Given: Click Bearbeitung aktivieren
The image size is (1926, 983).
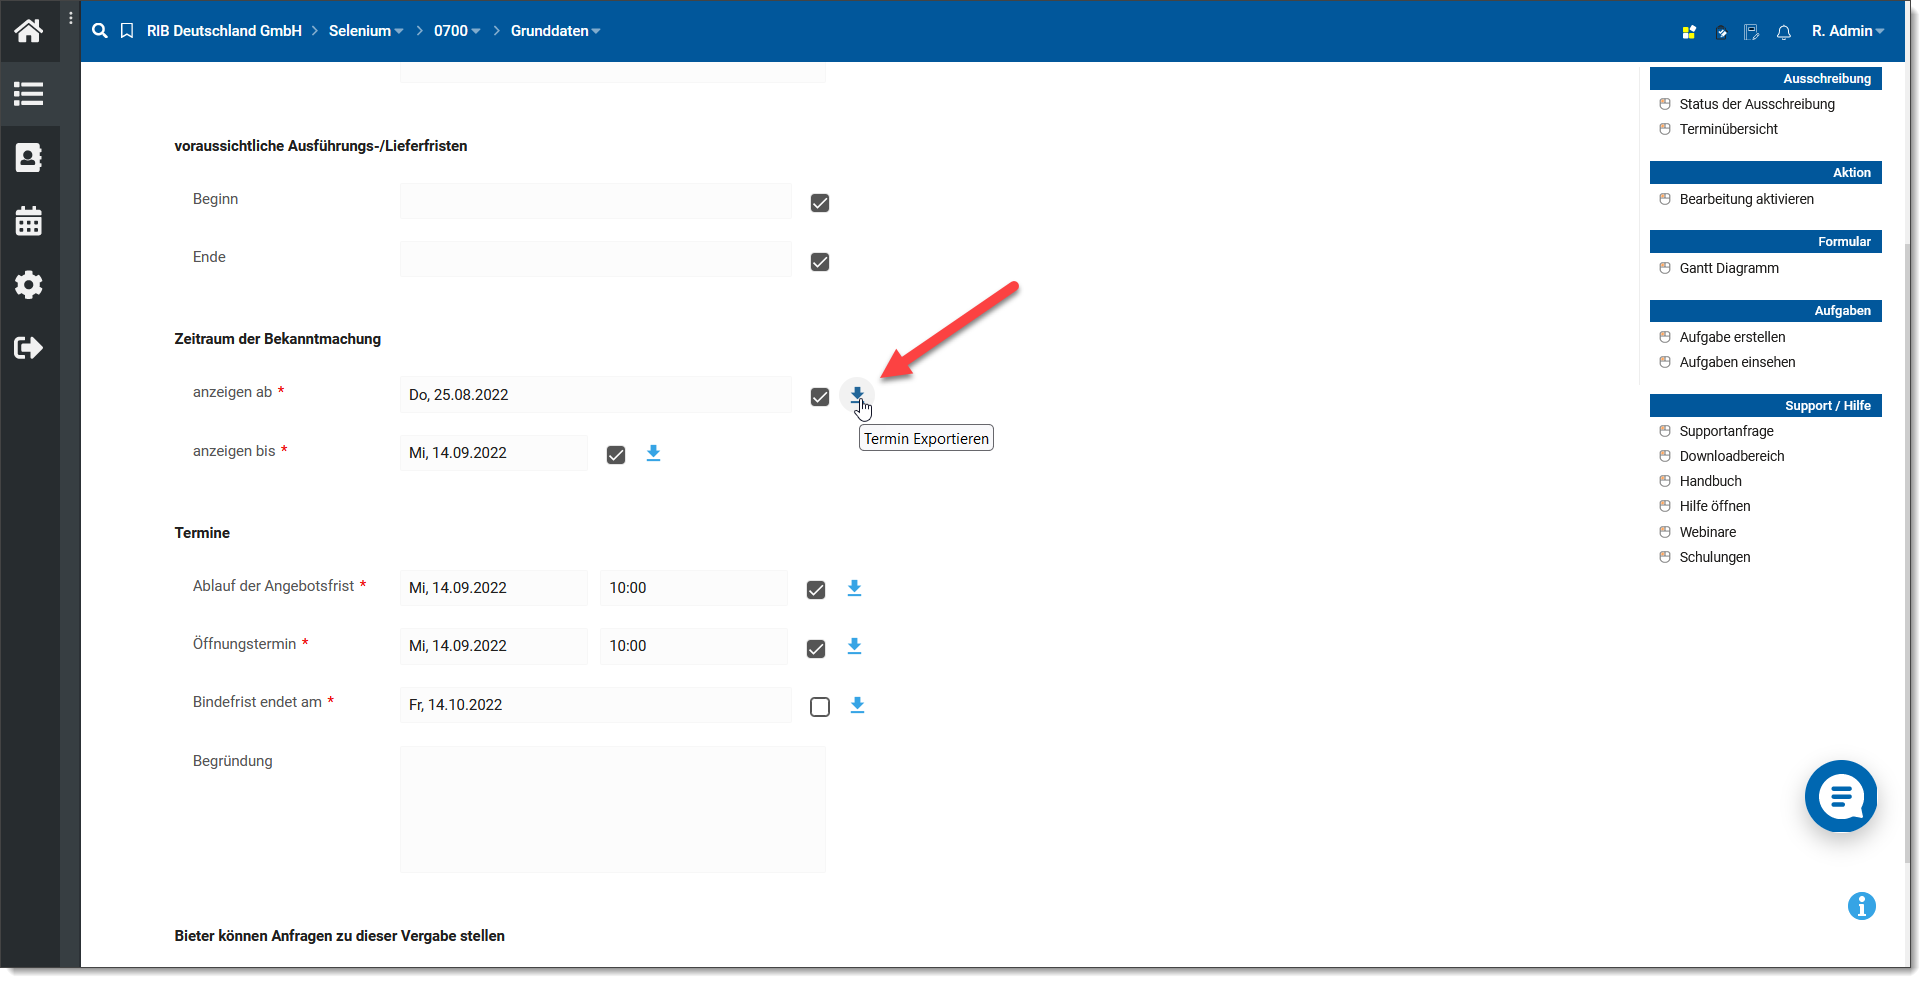Looking at the screenshot, I should tap(1746, 199).
